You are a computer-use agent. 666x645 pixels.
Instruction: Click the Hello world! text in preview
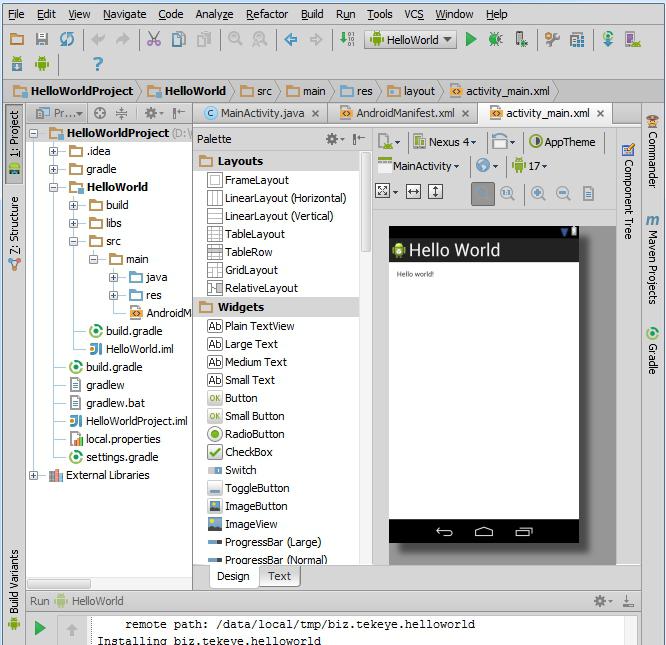pos(415,274)
